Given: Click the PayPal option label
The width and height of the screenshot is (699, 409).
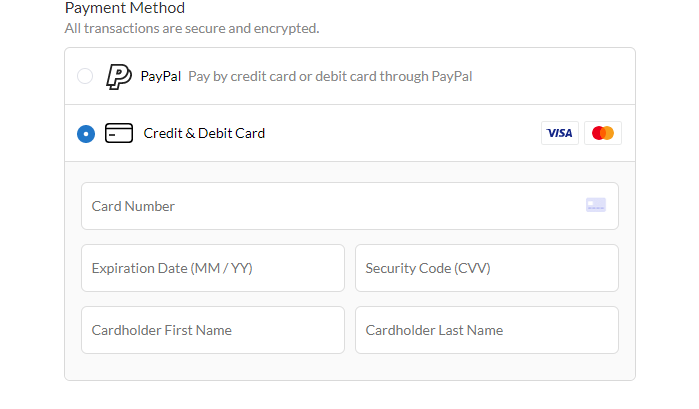Looking at the screenshot, I should 161,76.
